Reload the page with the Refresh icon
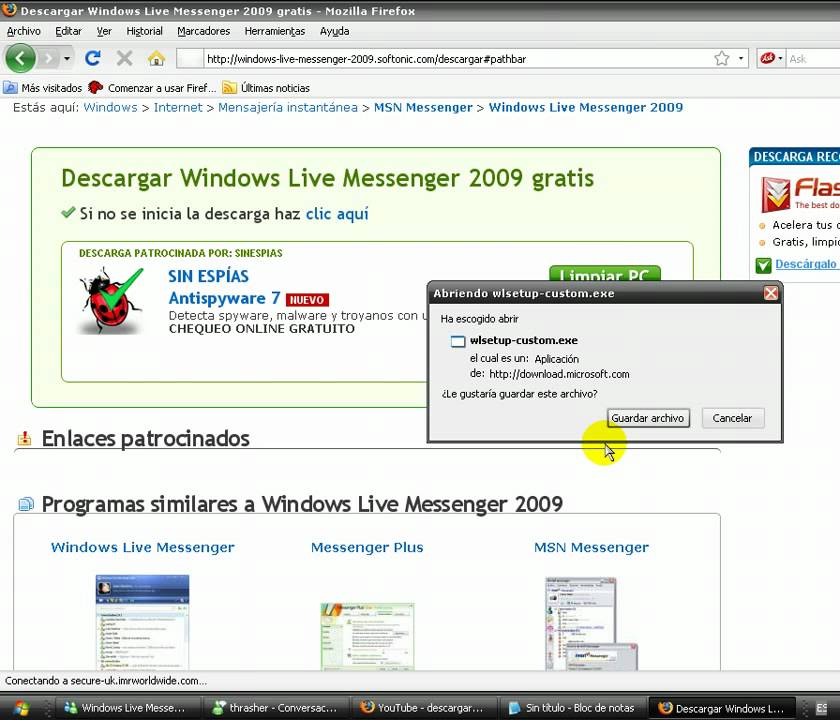 point(93,58)
